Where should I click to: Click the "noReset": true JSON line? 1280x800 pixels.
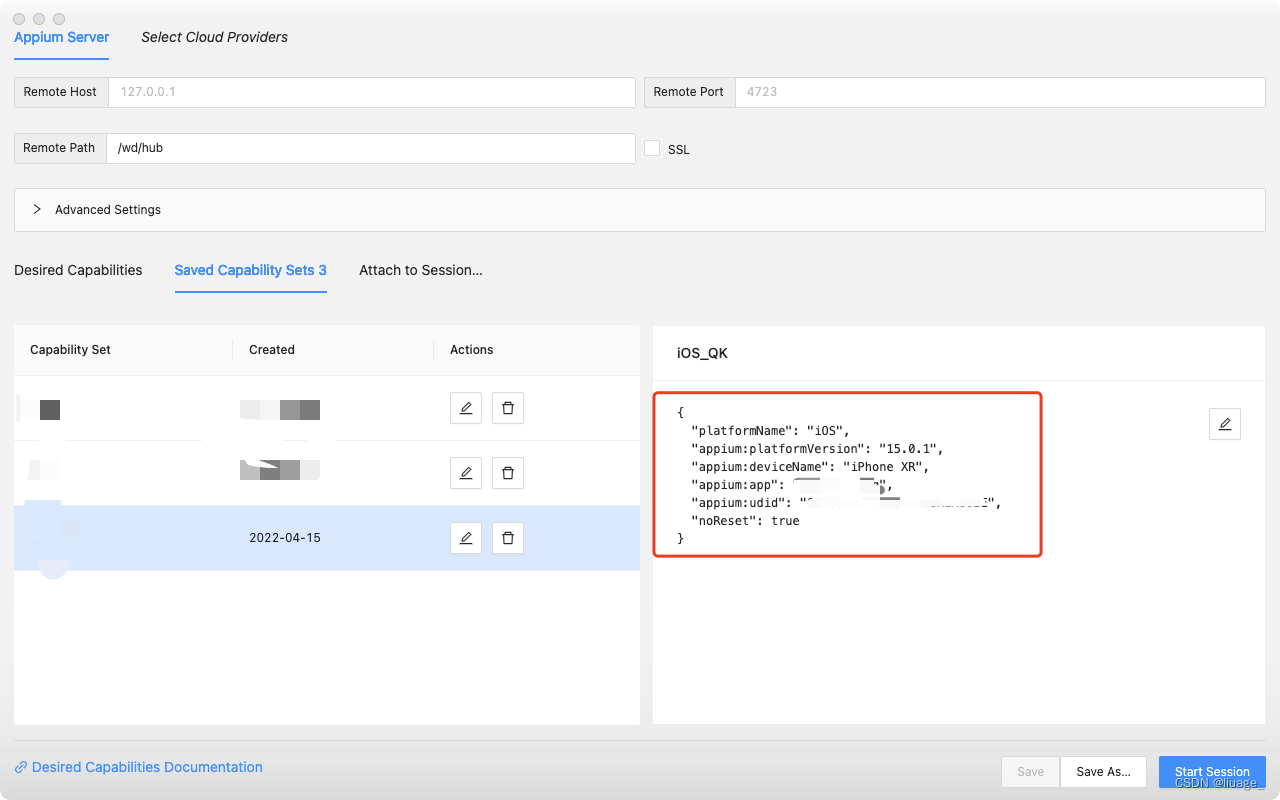pos(745,521)
